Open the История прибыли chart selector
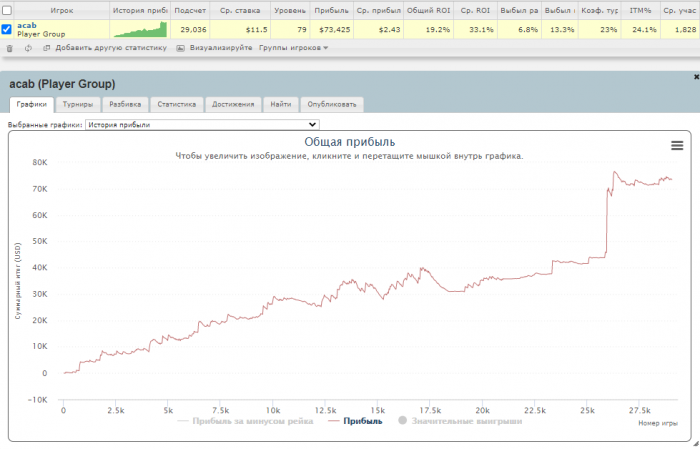 [202, 125]
